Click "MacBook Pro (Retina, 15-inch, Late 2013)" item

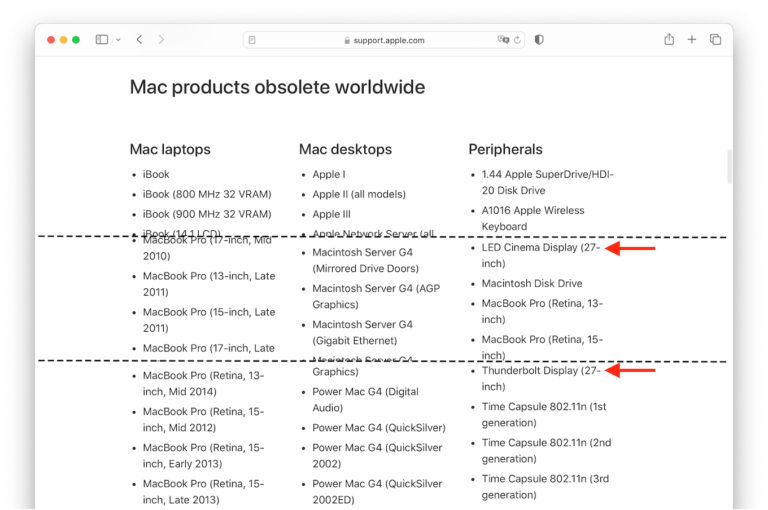203,492
